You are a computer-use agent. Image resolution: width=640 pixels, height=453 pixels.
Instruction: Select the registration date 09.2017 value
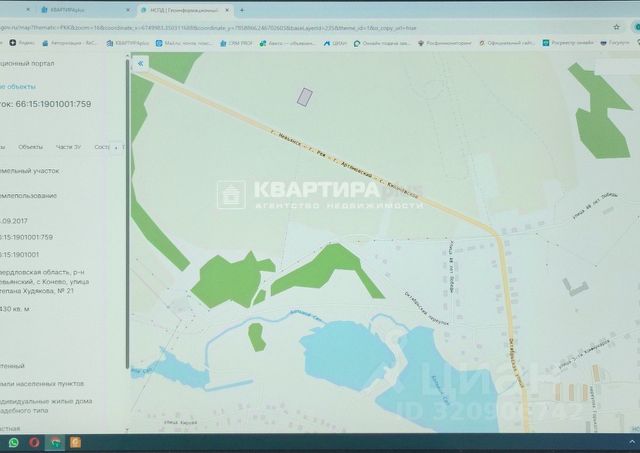(14, 221)
